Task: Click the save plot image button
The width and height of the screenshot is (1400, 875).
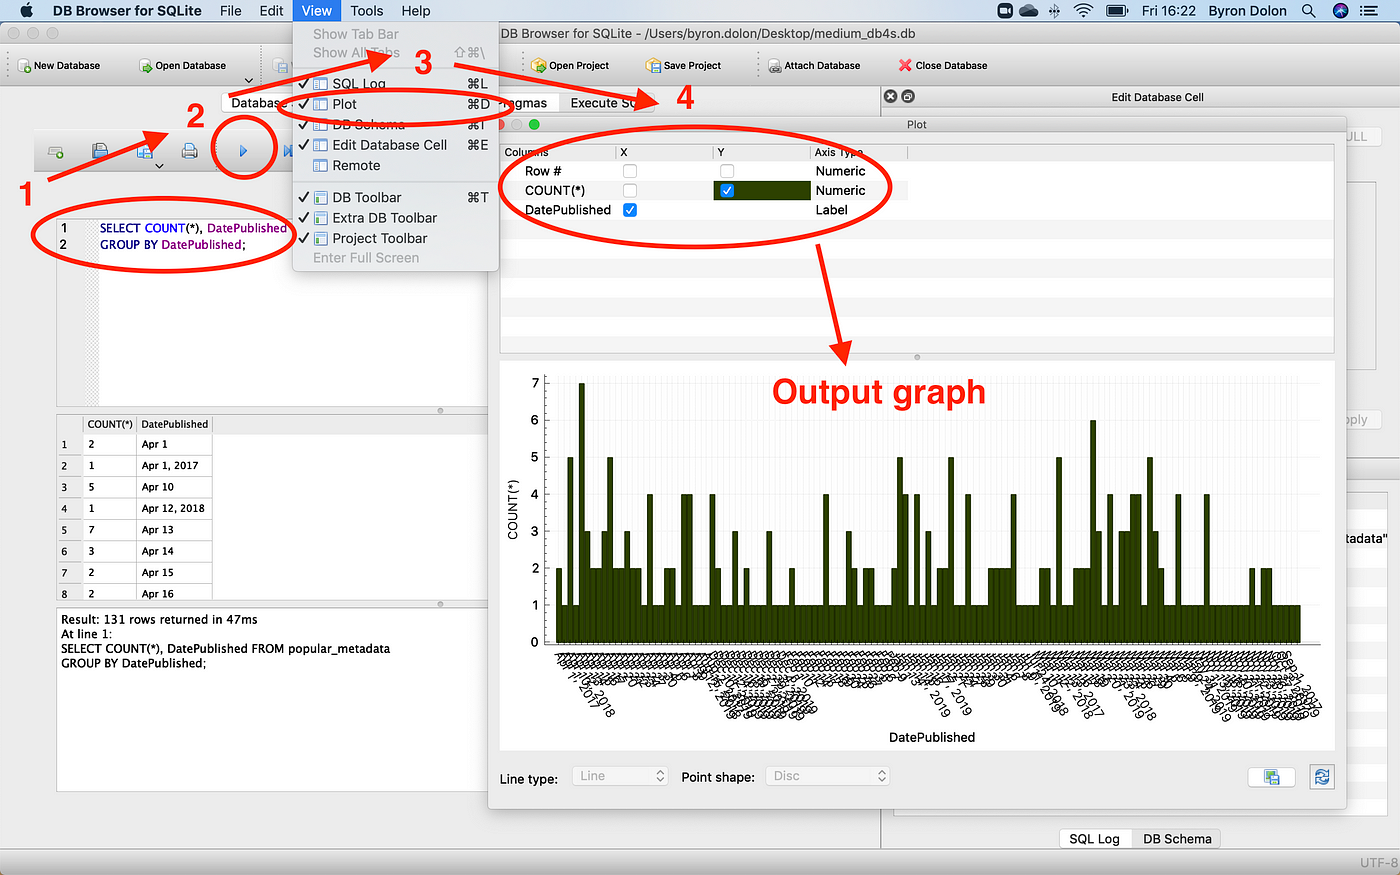Action: pos(1272,777)
